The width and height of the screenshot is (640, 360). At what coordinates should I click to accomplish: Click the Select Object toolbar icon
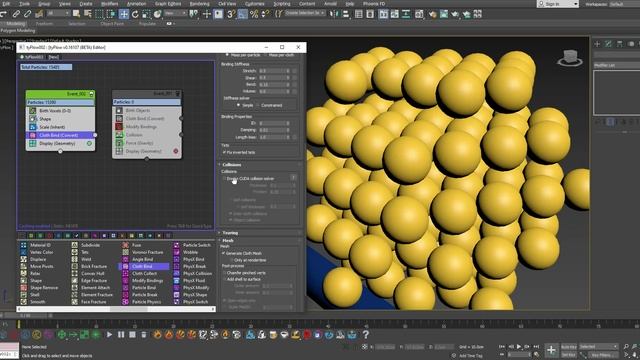[x=76, y=14]
